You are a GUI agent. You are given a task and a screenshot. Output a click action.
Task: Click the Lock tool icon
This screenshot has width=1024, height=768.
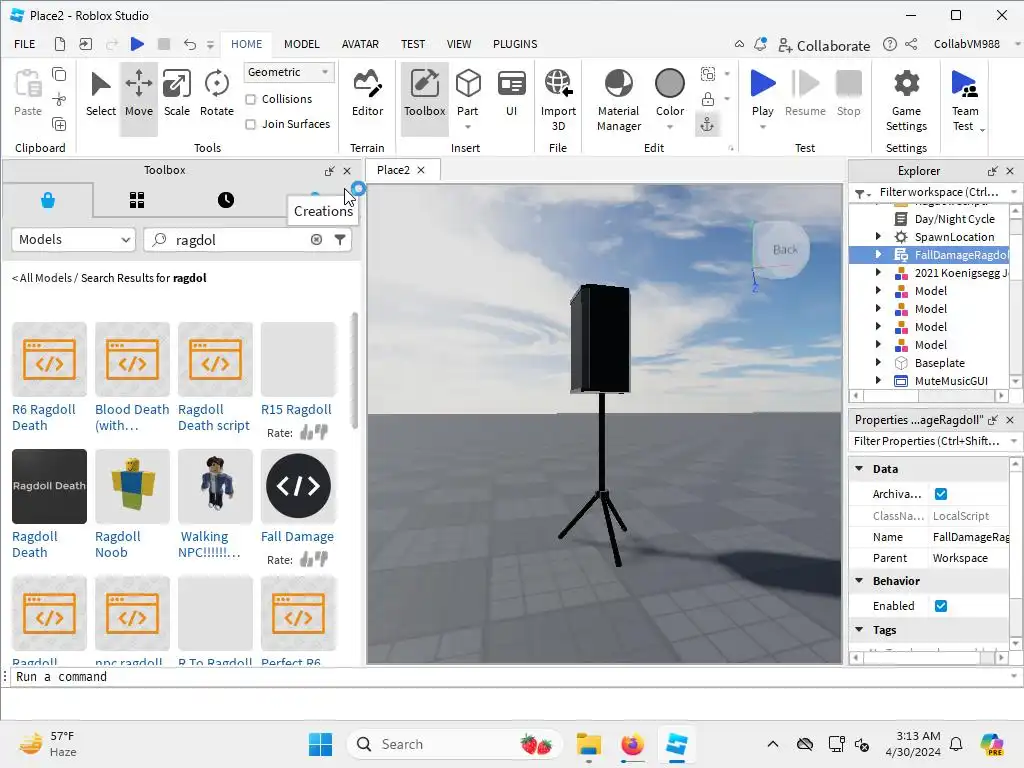[707, 99]
